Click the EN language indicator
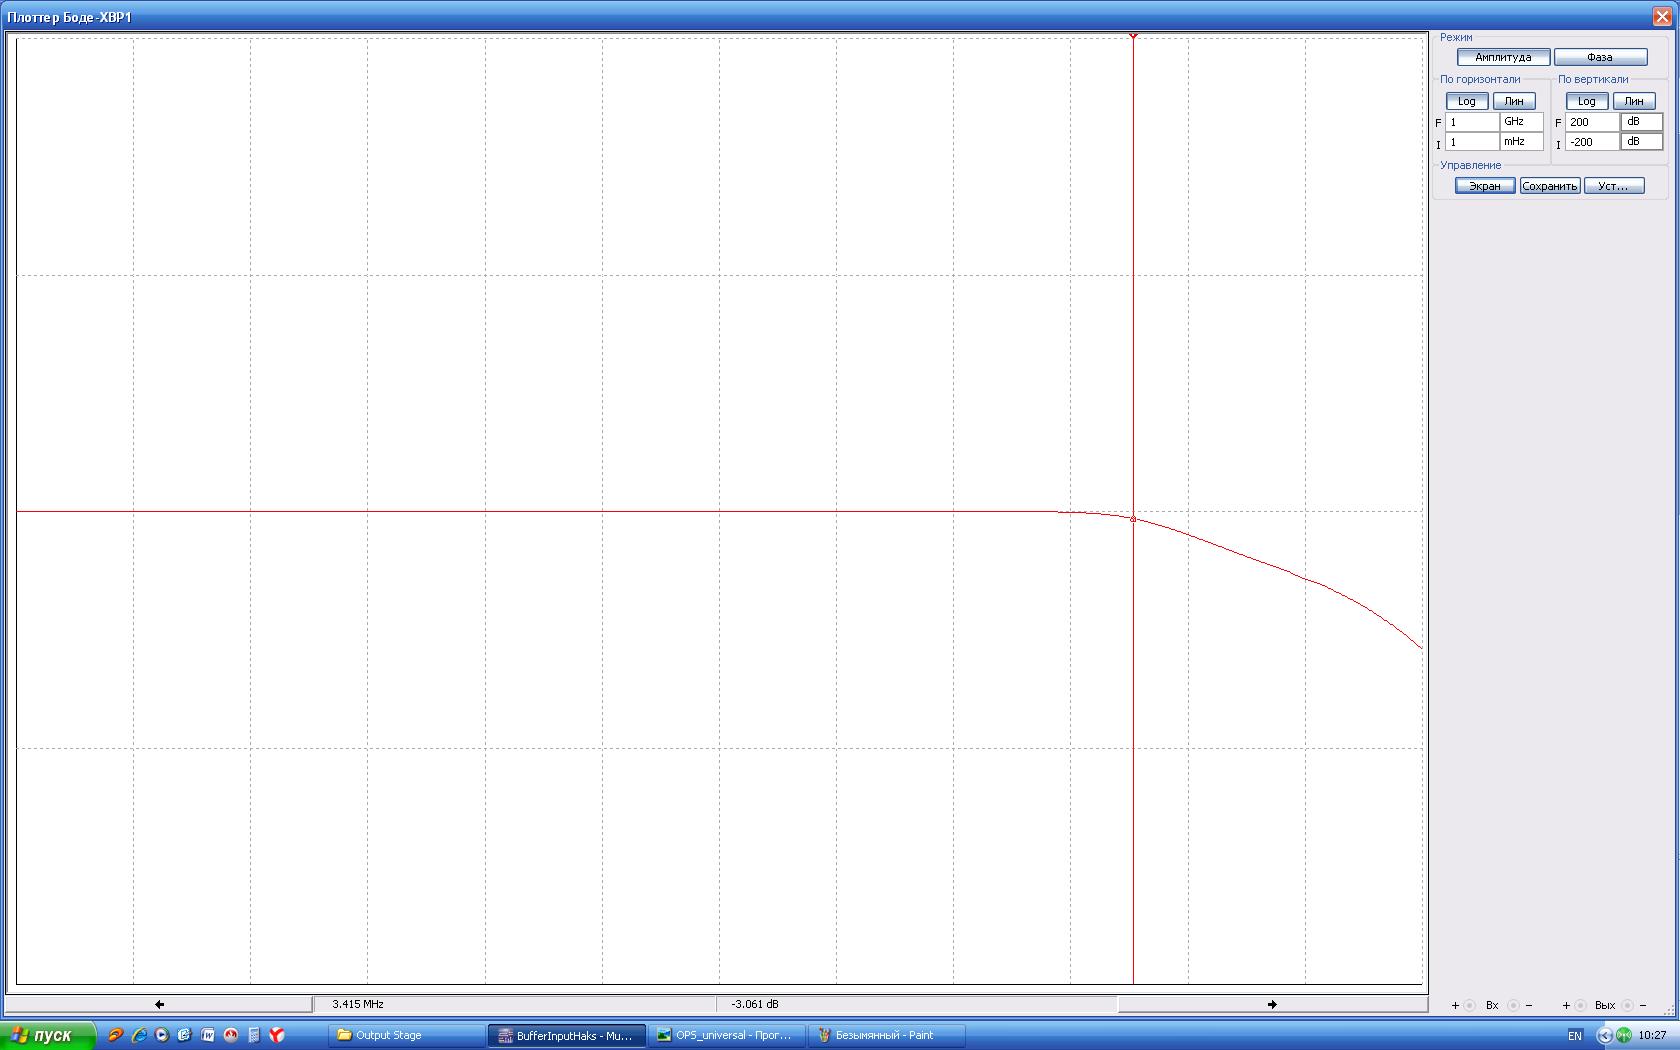 tap(1575, 1035)
